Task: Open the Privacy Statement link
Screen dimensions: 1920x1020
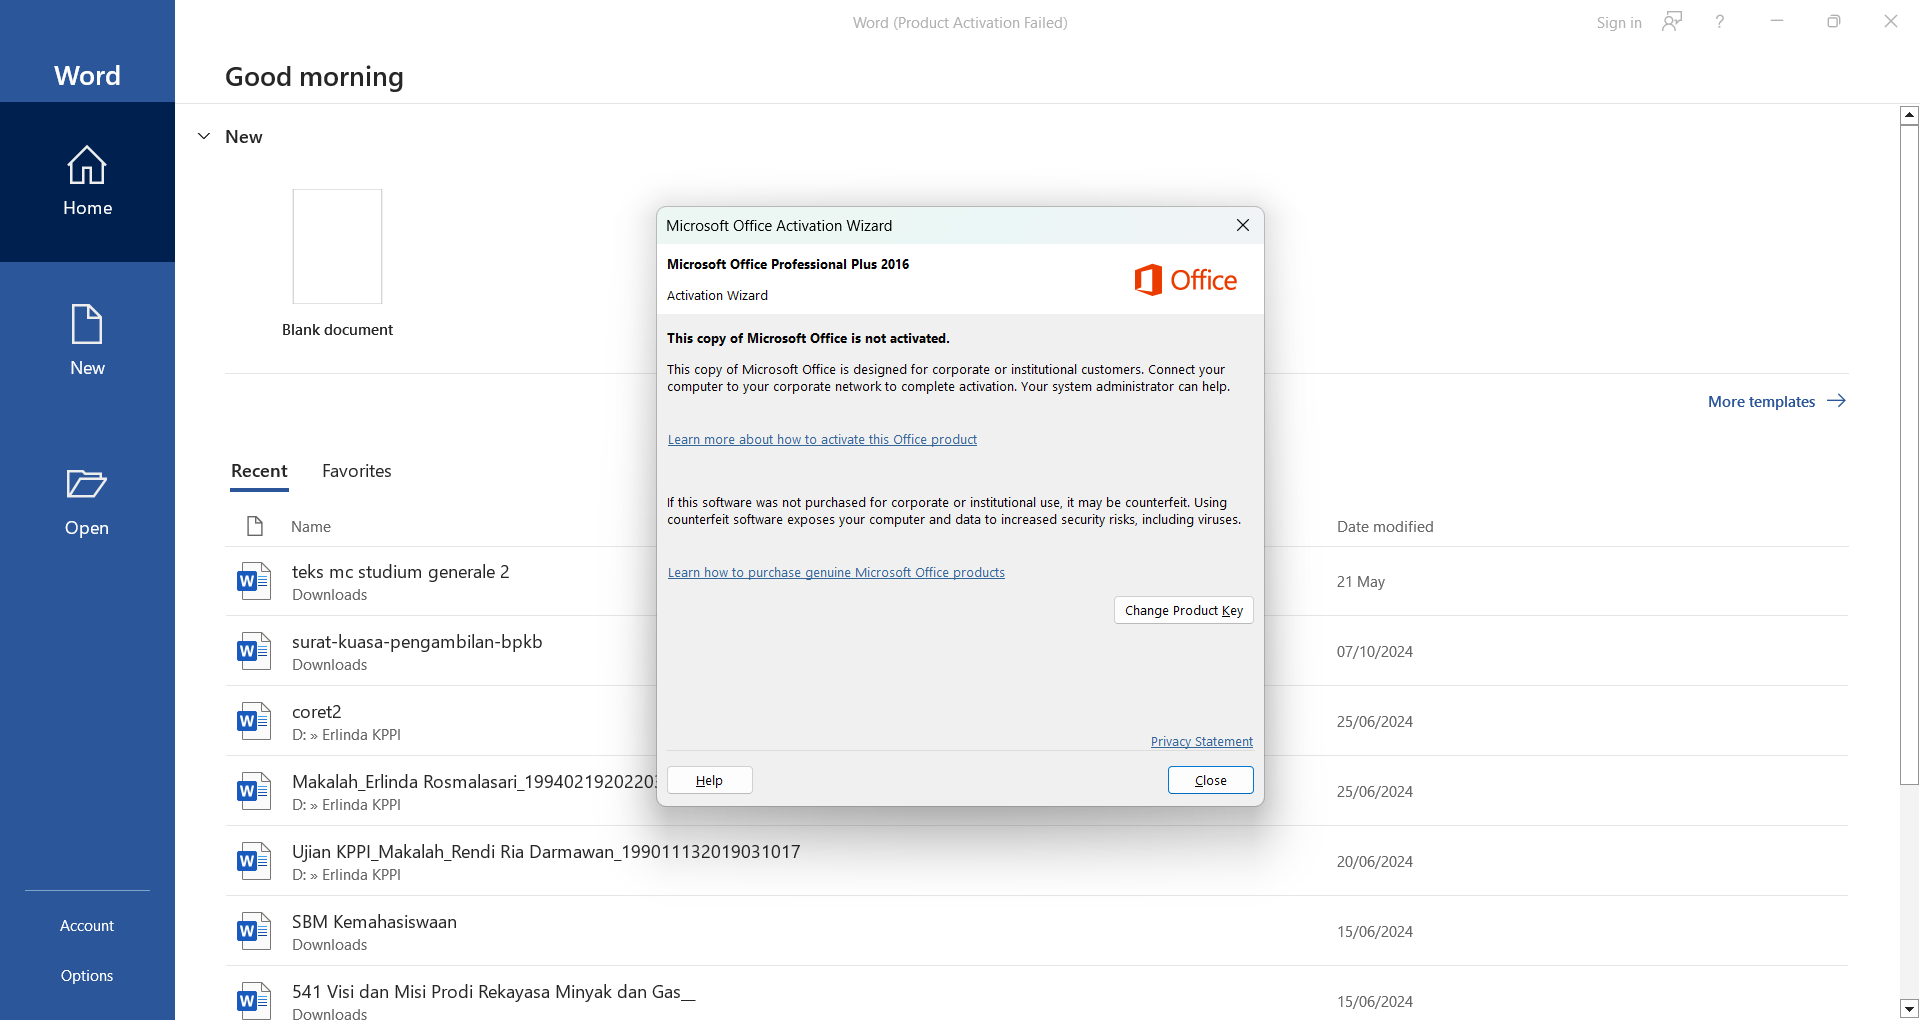Action: [1201, 742]
